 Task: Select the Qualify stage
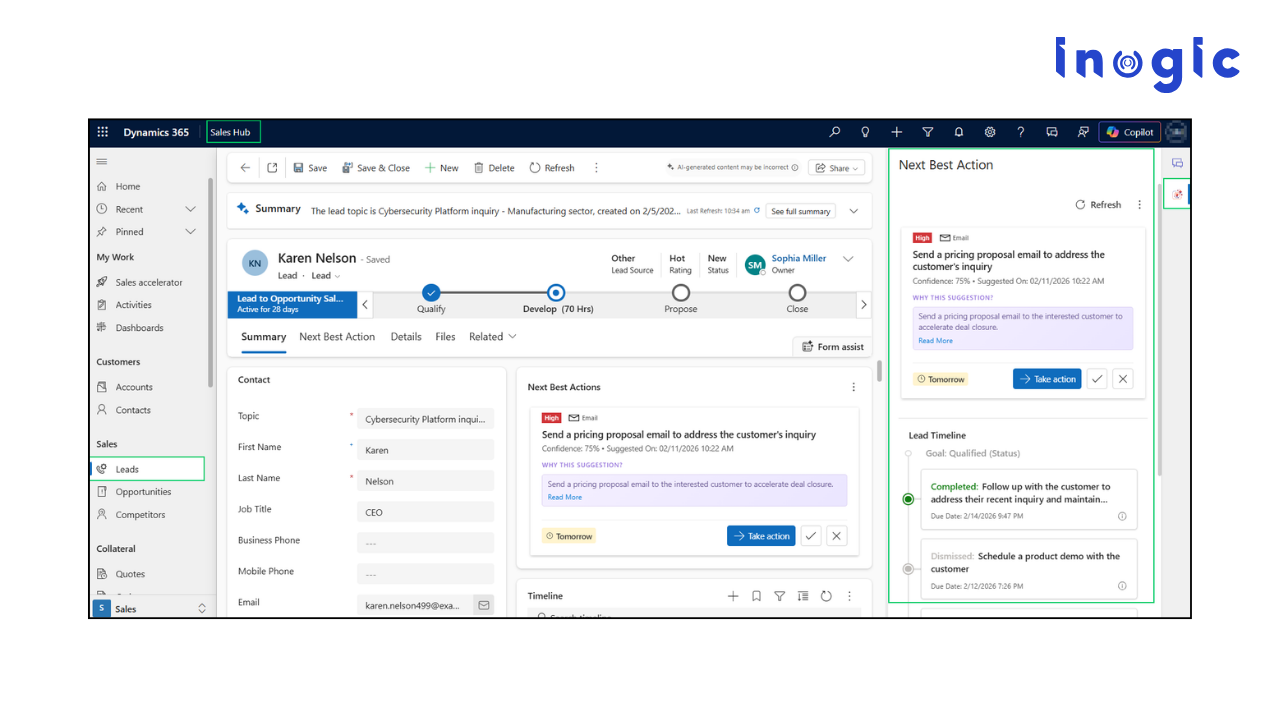tap(431, 293)
